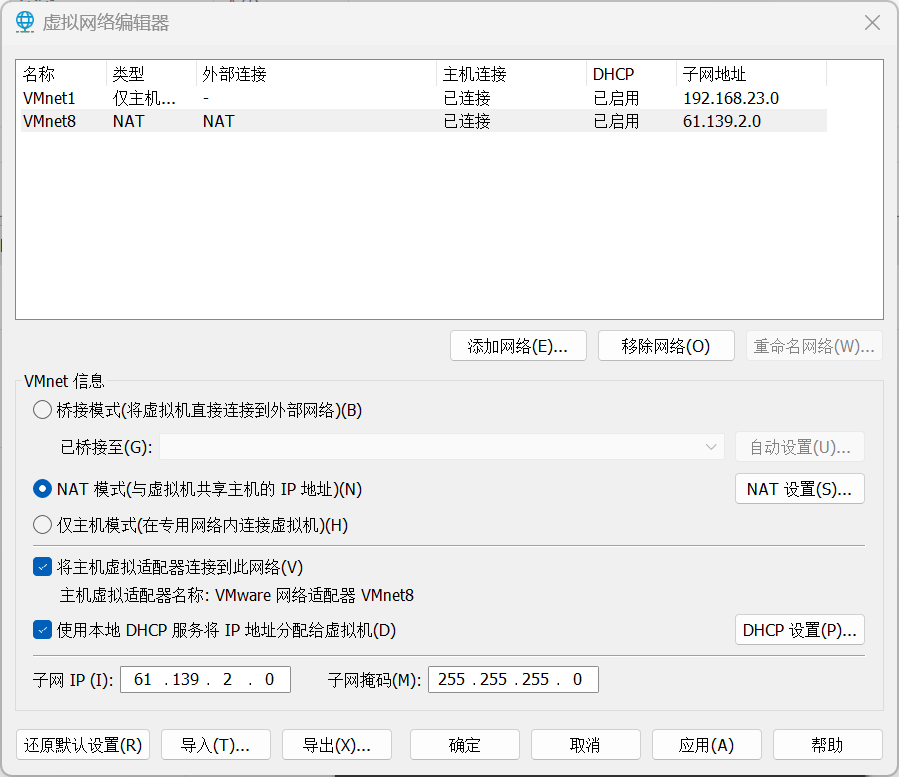Click the 导出 button
Viewport: 899px width, 777px height.
(x=337, y=745)
